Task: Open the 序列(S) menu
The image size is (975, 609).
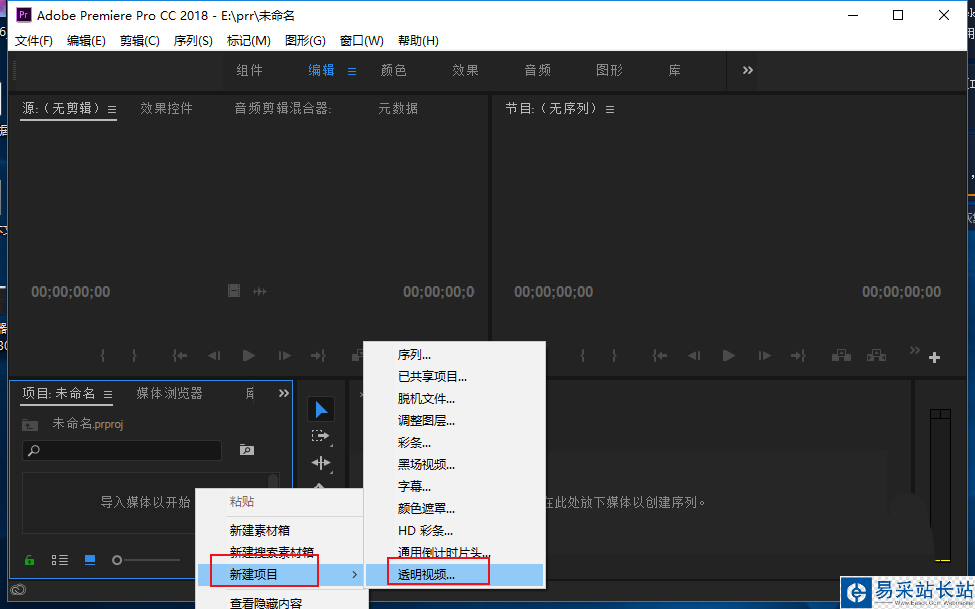Action: 193,40
